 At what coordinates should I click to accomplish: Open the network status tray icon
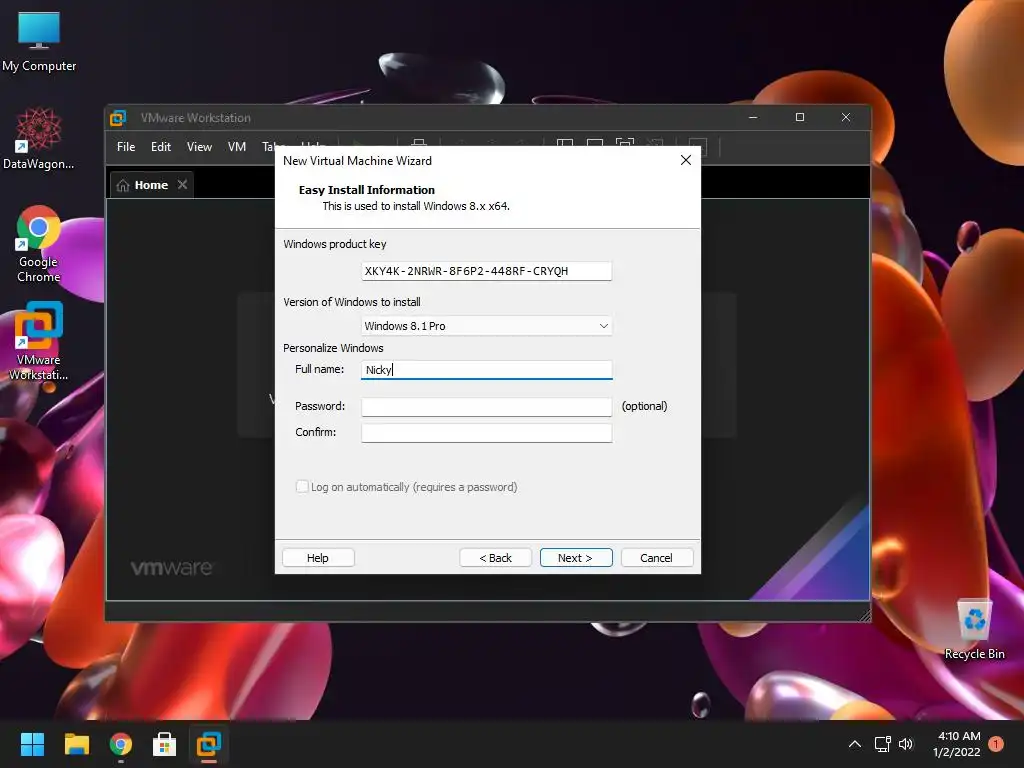[x=882, y=744]
